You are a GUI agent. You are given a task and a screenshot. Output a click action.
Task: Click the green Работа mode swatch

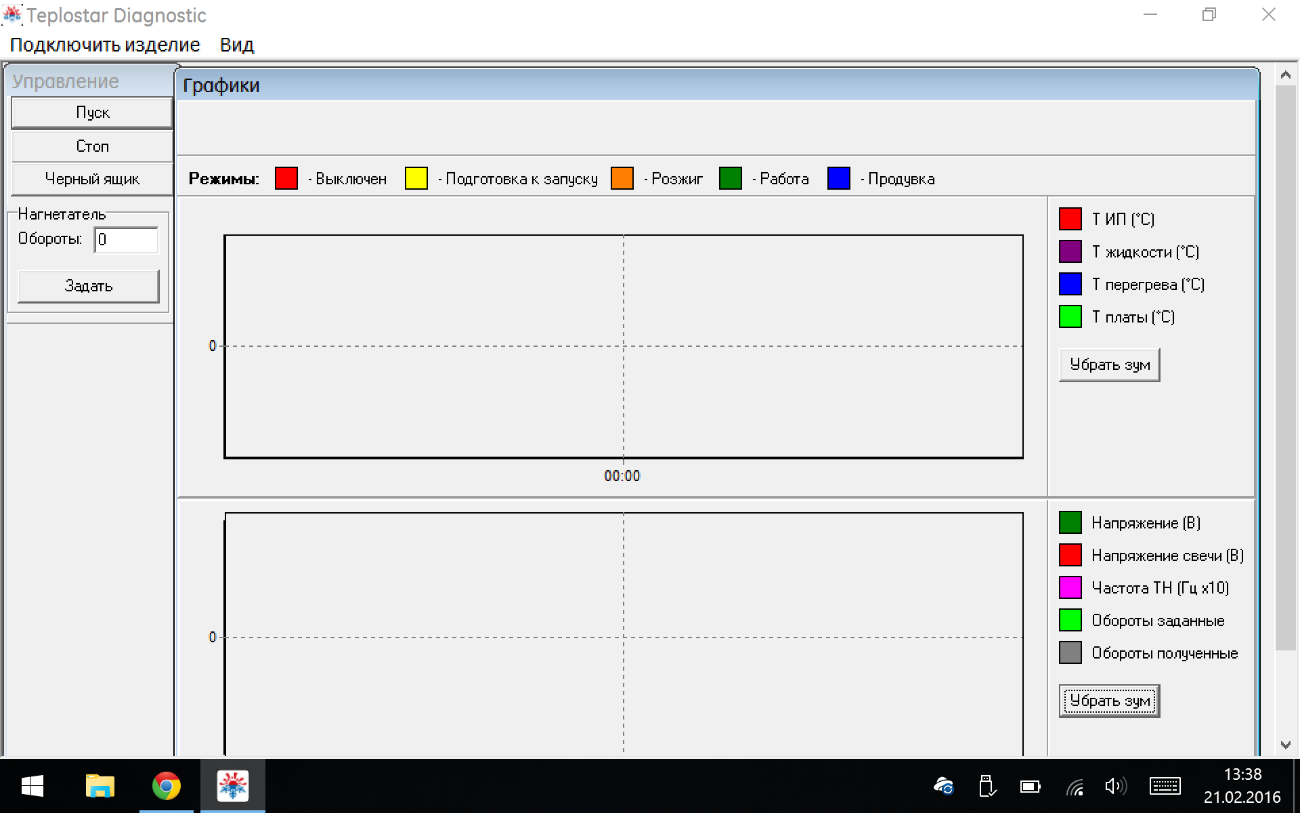pyautogui.click(x=730, y=179)
